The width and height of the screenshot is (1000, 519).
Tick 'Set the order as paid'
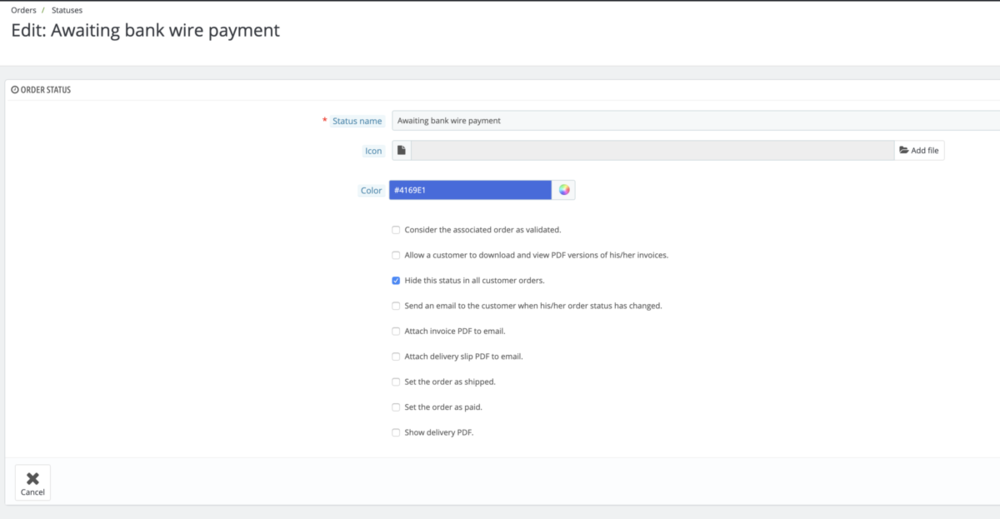(x=396, y=407)
